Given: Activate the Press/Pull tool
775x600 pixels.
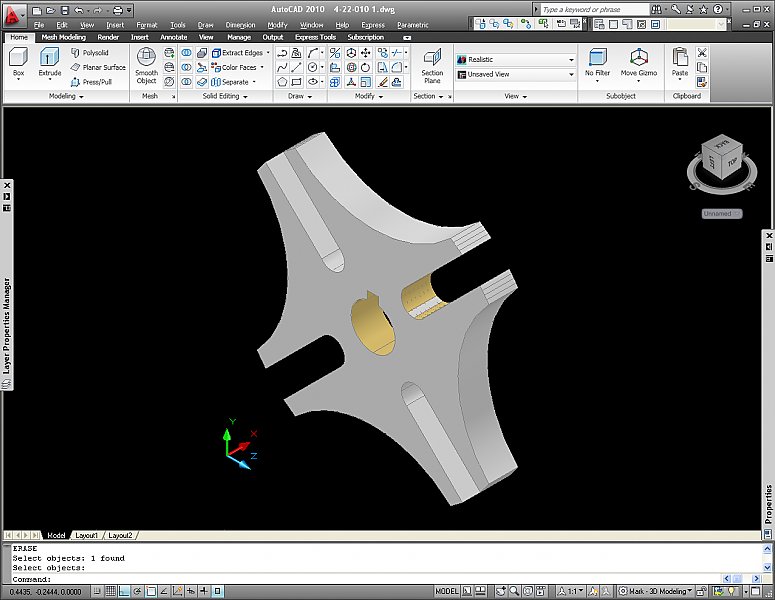Looking at the screenshot, I should click(x=91, y=82).
